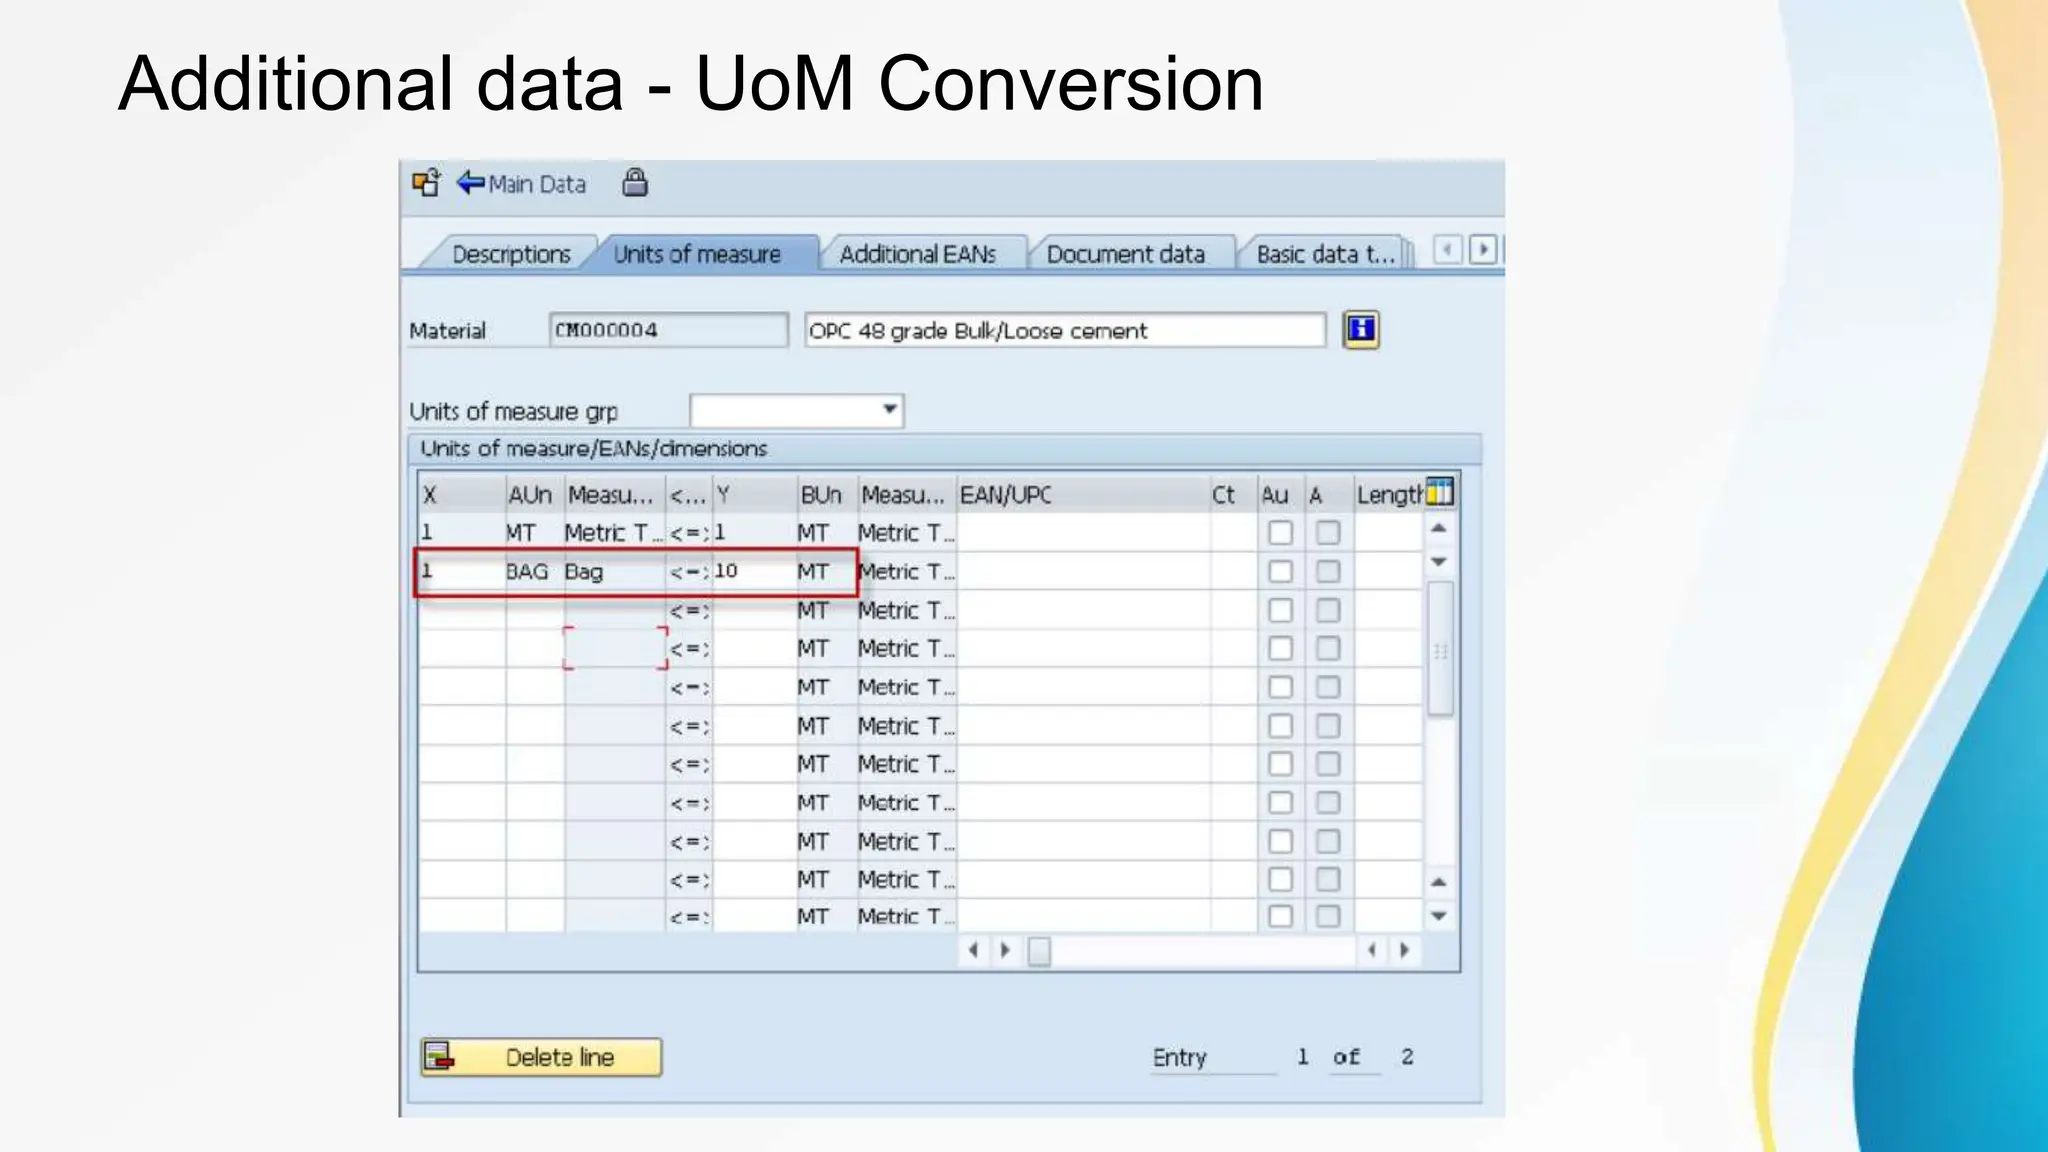Open the Units of measure grp dropdown
2048x1152 pixels.
coord(889,410)
